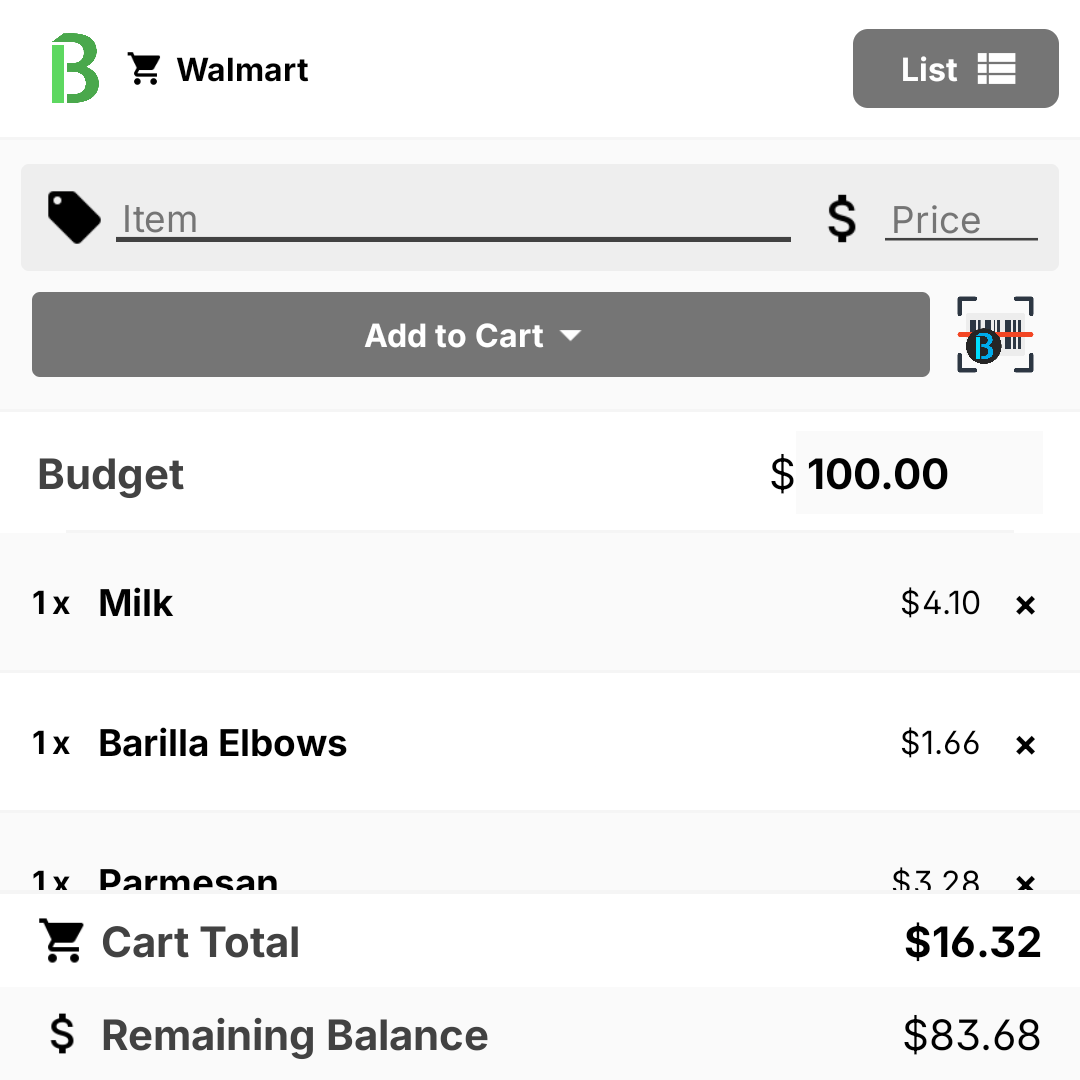
Task: Select the Milk cart item
Action: tap(540, 603)
